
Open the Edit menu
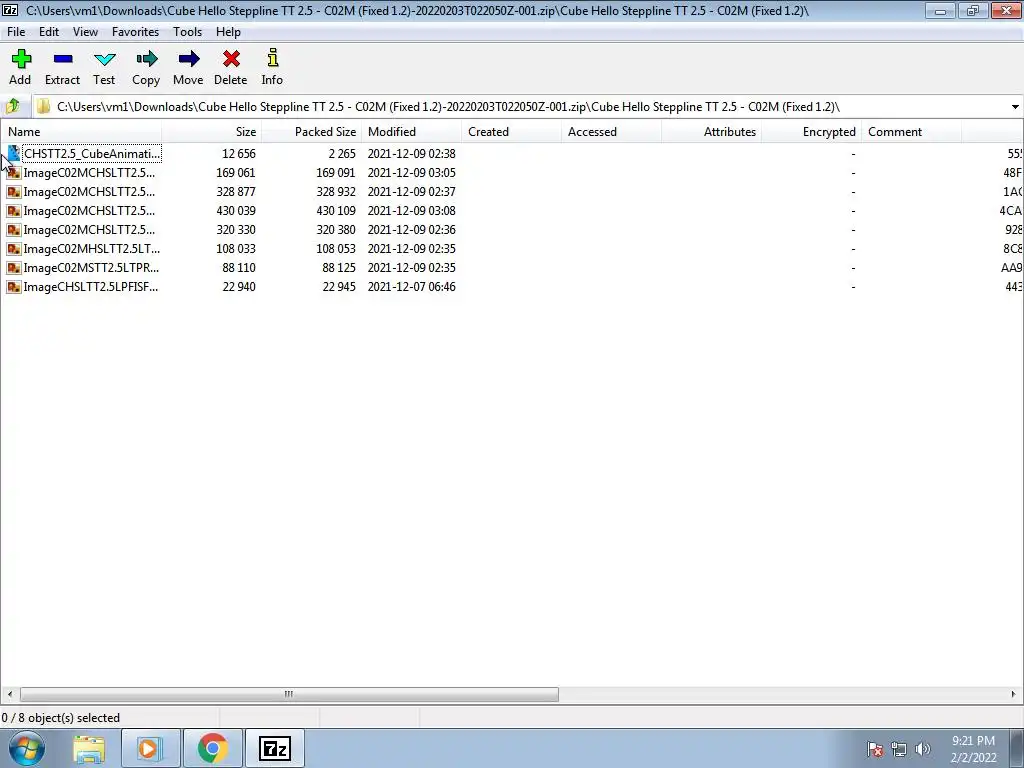pos(48,31)
